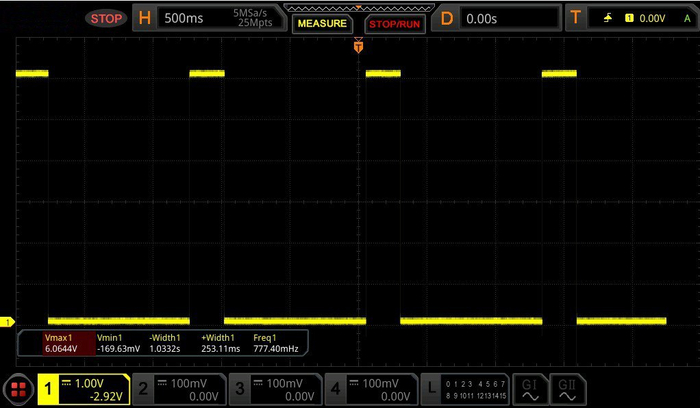Click the orange H horizontal icon
The width and height of the screenshot is (700, 408).
tap(146, 18)
